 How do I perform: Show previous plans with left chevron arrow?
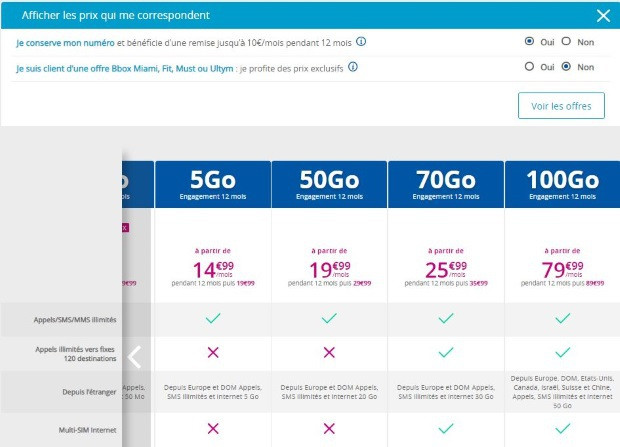pyautogui.click(x=134, y=357)
